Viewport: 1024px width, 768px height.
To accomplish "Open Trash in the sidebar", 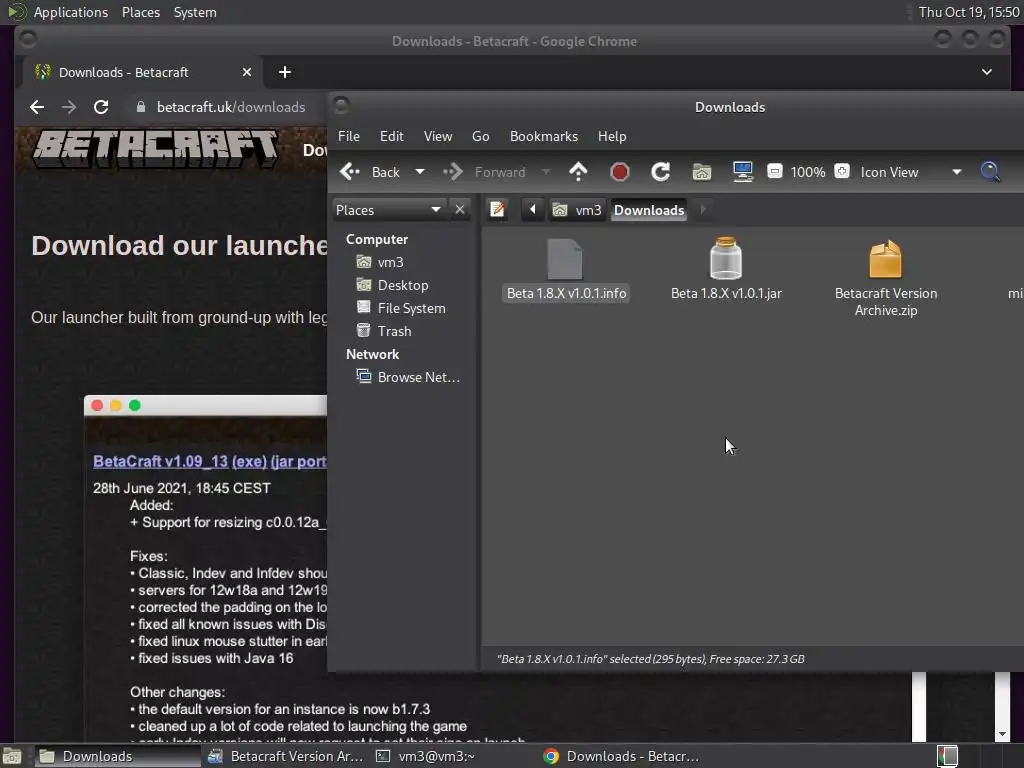I will (x=383, y=331).
